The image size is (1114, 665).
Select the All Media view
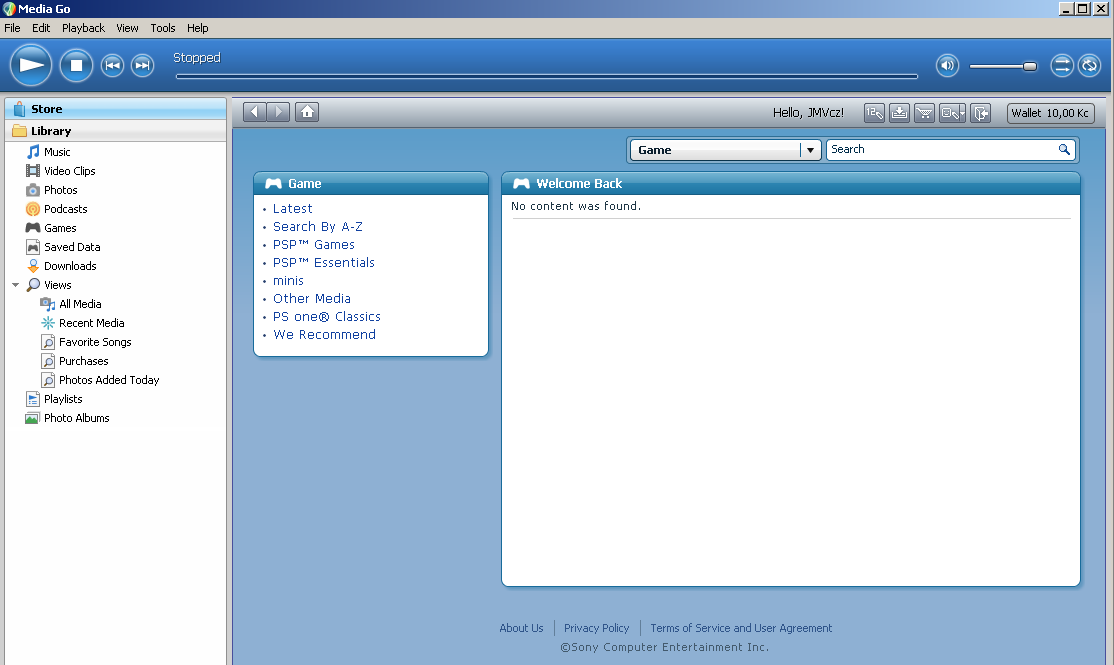(80, 304)
